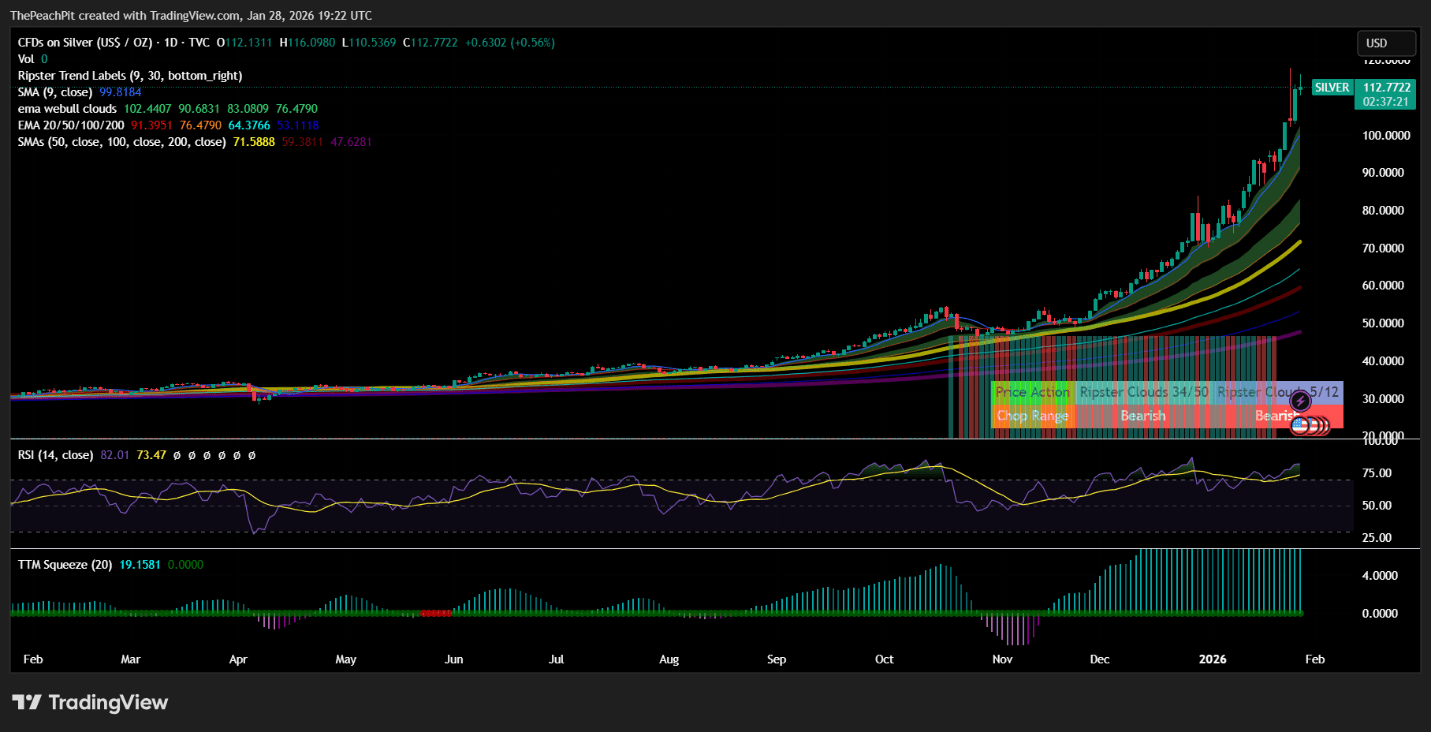Click the 2026 marker on the time axis

(x=1212, y=660)
